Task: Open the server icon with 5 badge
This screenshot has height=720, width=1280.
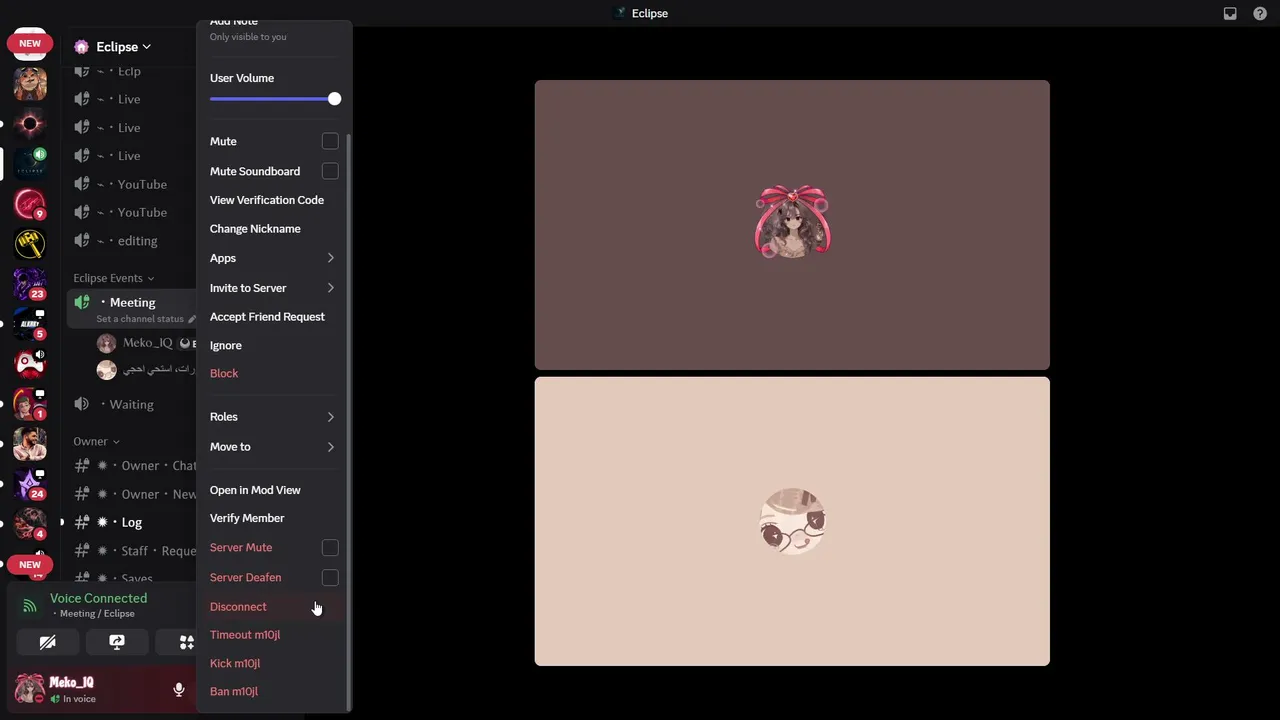Action: (30, 324)
